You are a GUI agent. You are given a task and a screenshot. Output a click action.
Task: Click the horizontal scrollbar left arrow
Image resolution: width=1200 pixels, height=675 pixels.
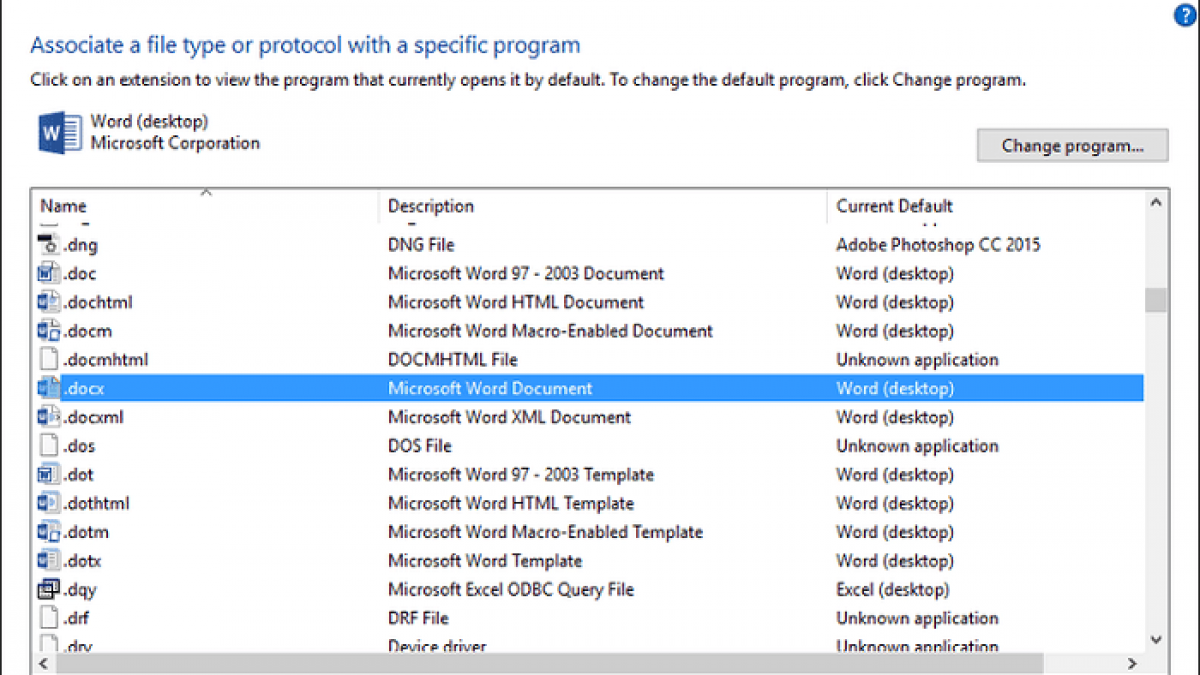point(44,663)
